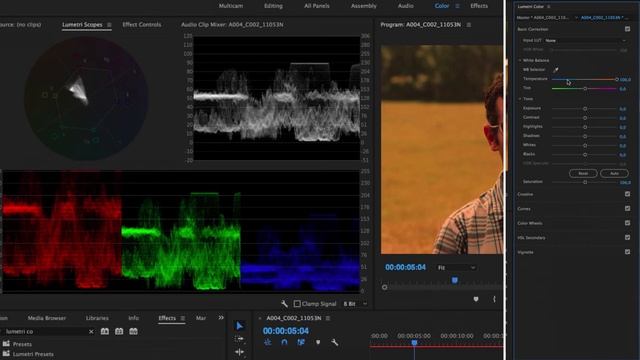The width and height of the screenshot is (640, 360).
Task: Open Effects panel menu icon
Action: (182, 318)
